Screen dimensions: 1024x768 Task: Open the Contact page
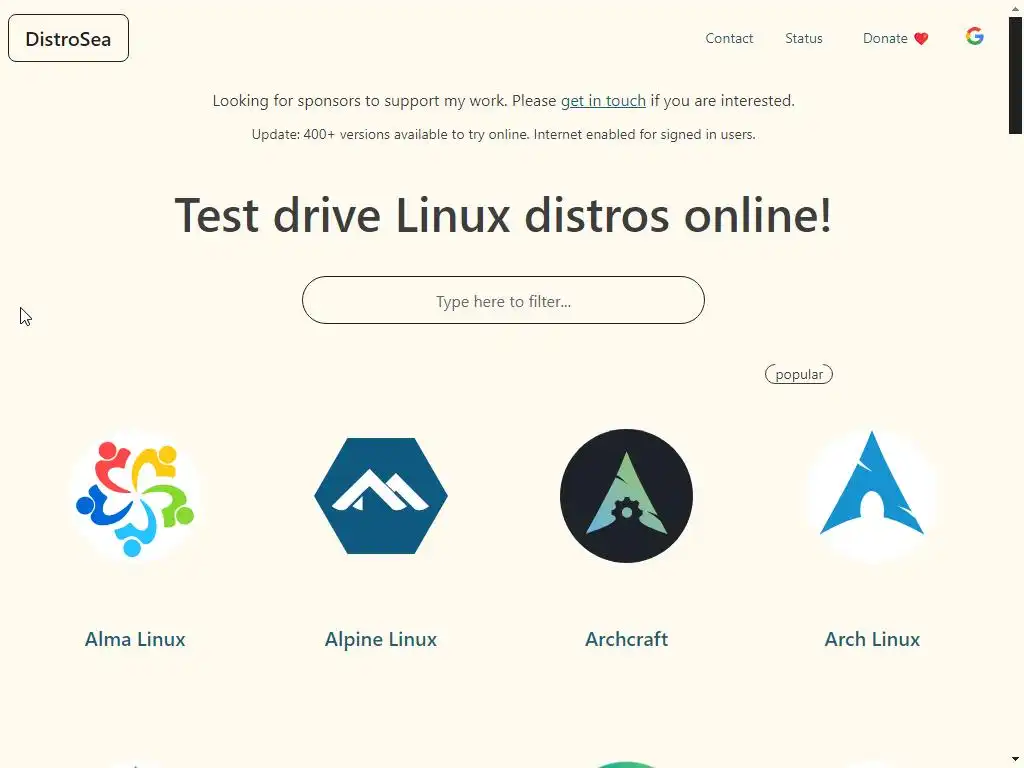(729, 39)
